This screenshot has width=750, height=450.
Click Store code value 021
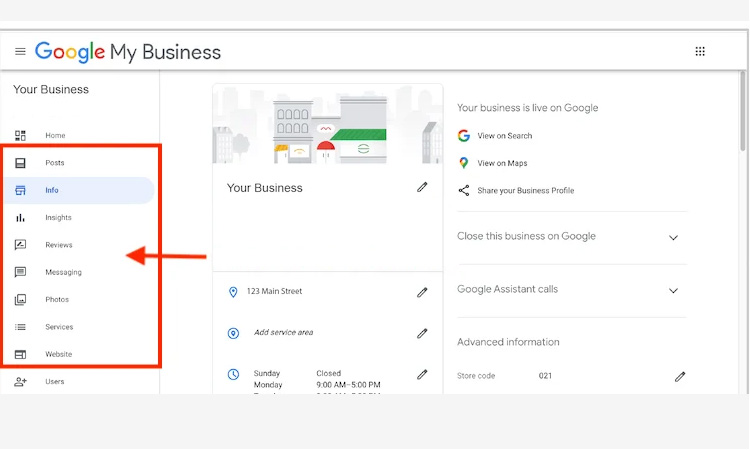pyautogui.click(x=545, y=376)
